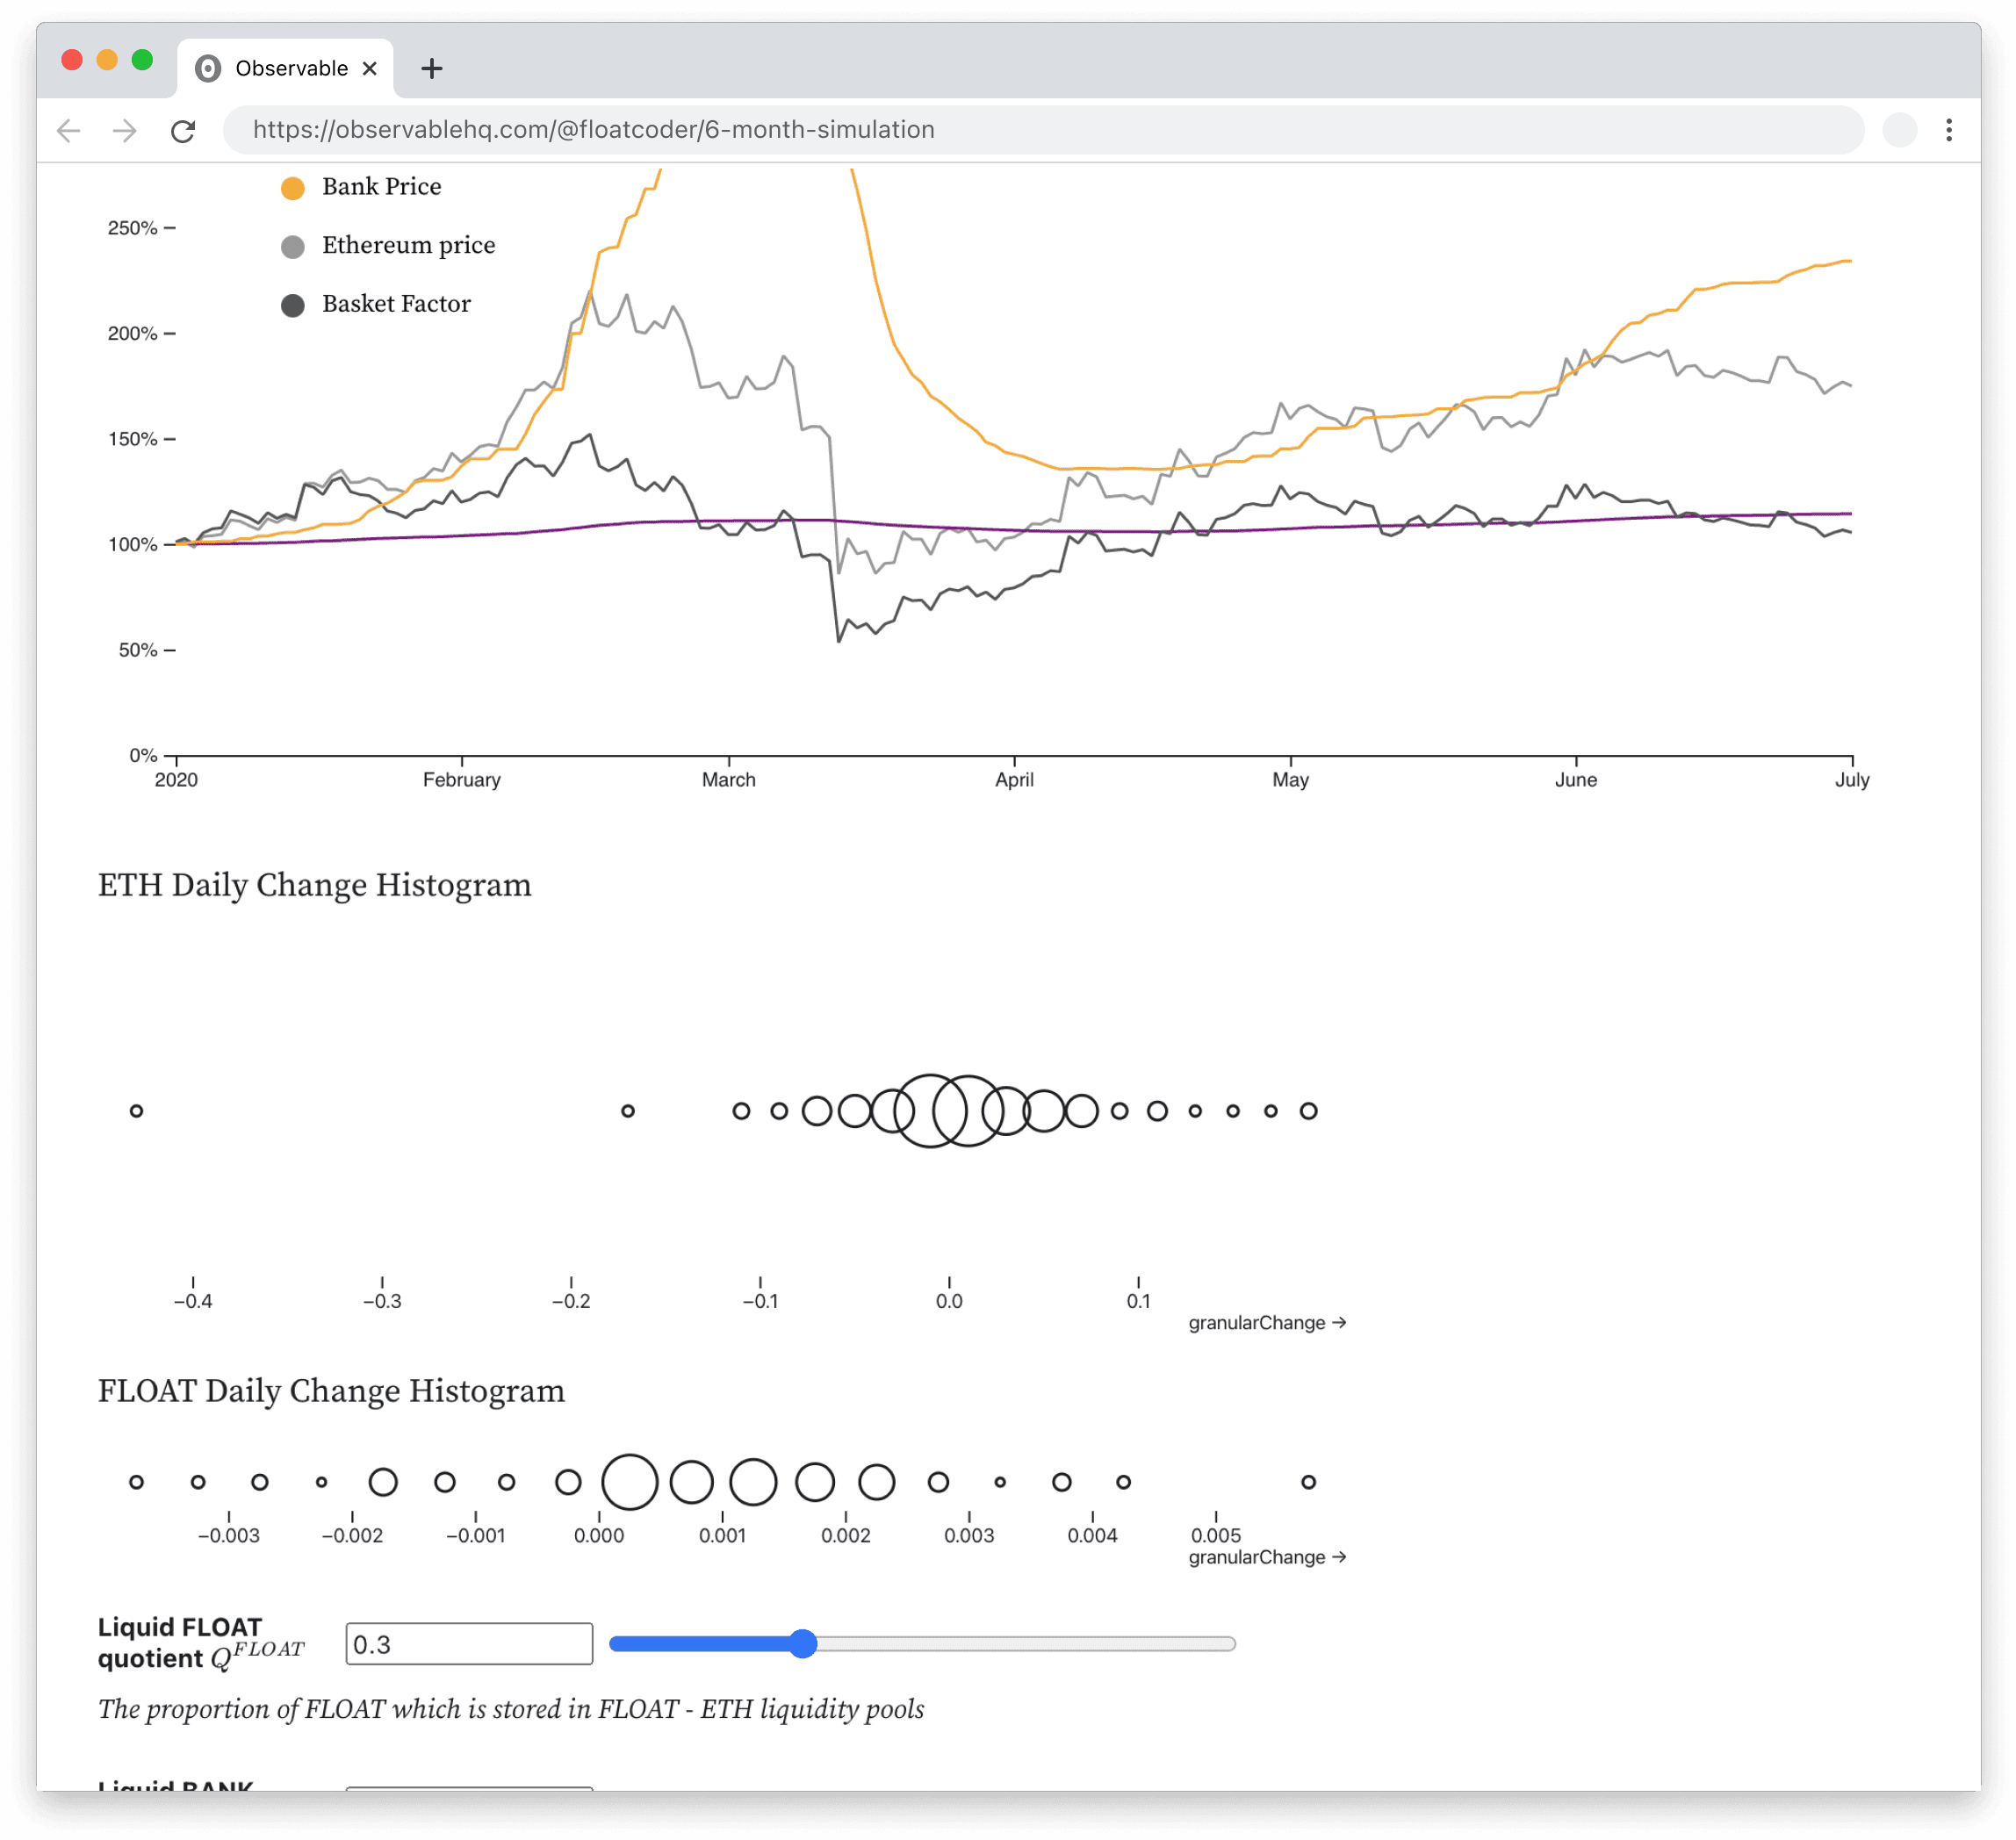Image resolution: width=2016 pixels, height=1840 pixels.
Task: Click the Liquid FLOAT quotient value field
Action: (x=469, y=1644)
